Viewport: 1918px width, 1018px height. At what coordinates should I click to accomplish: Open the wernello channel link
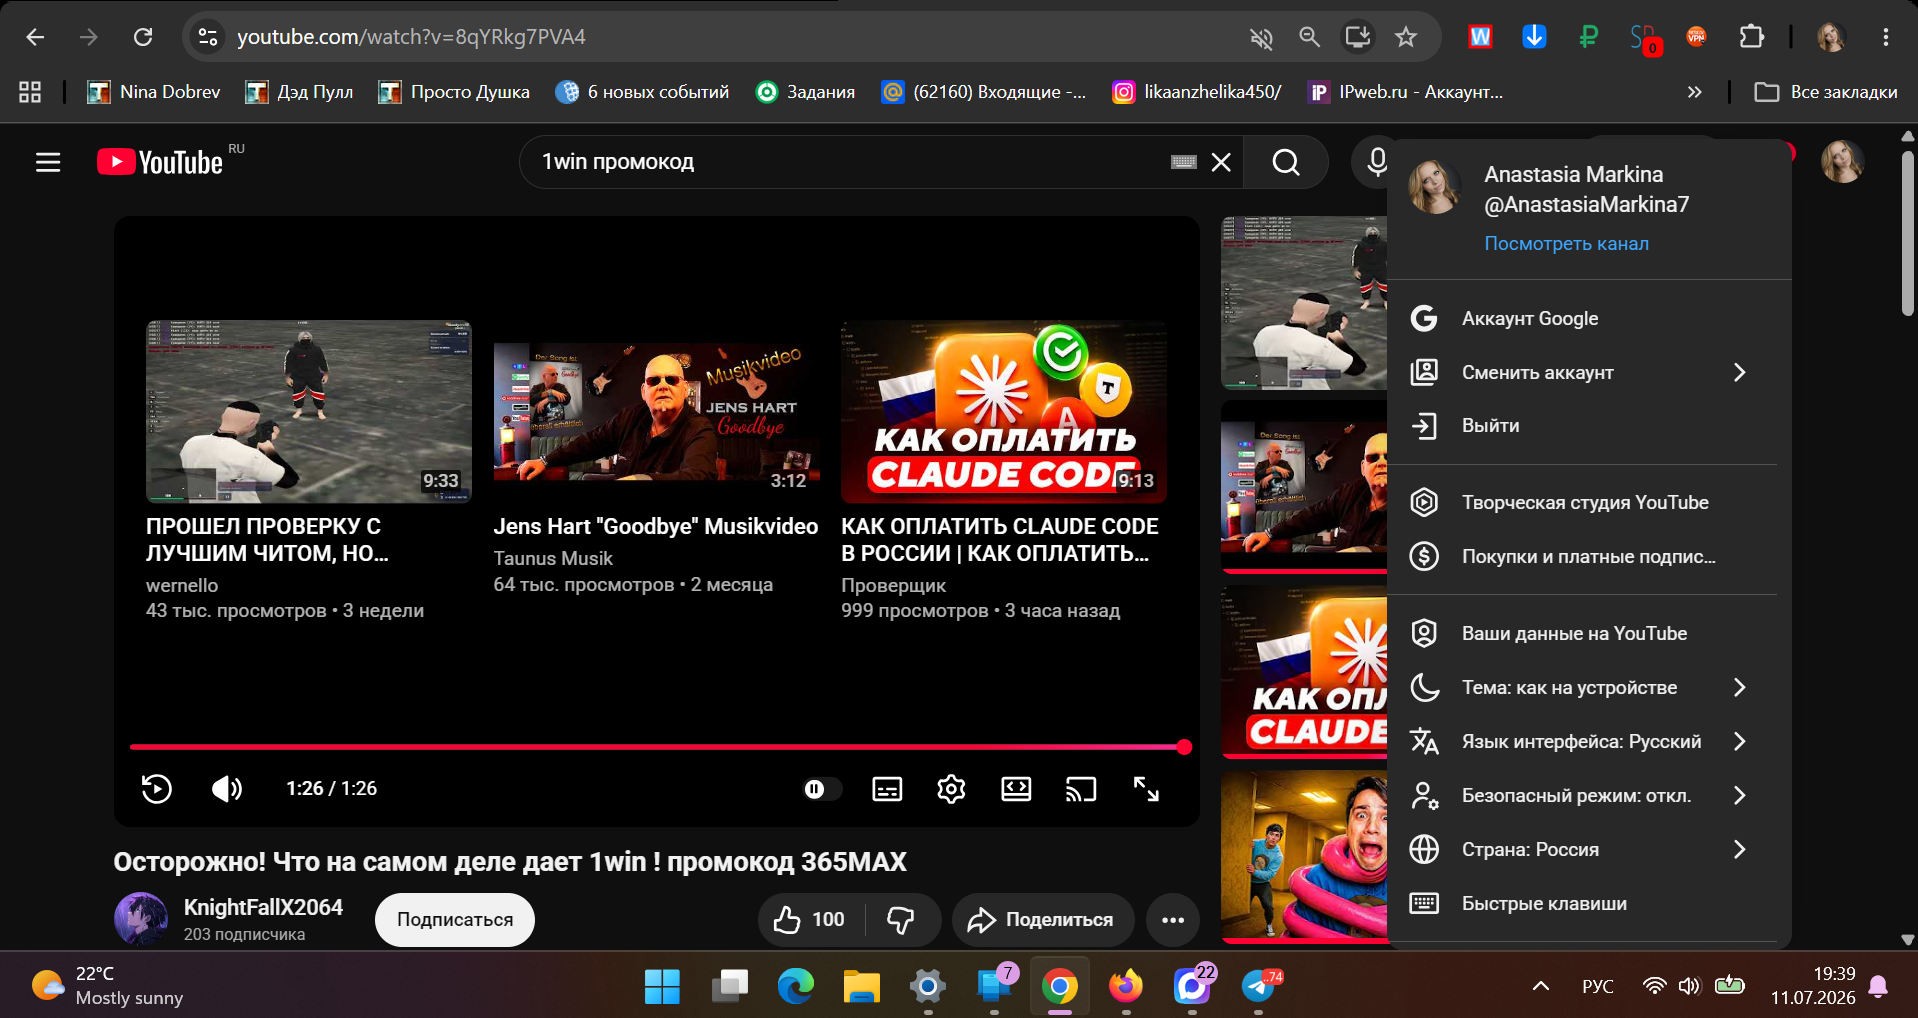click(182, 585)
